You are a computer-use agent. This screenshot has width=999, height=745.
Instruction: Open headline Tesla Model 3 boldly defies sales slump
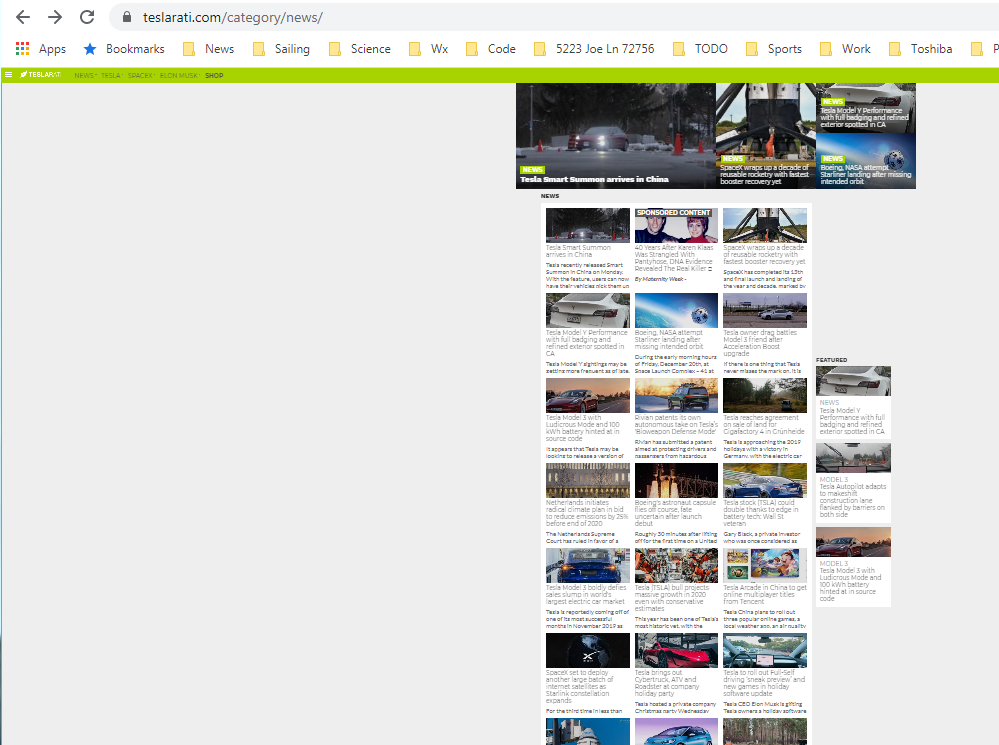[x=586, y=595]
